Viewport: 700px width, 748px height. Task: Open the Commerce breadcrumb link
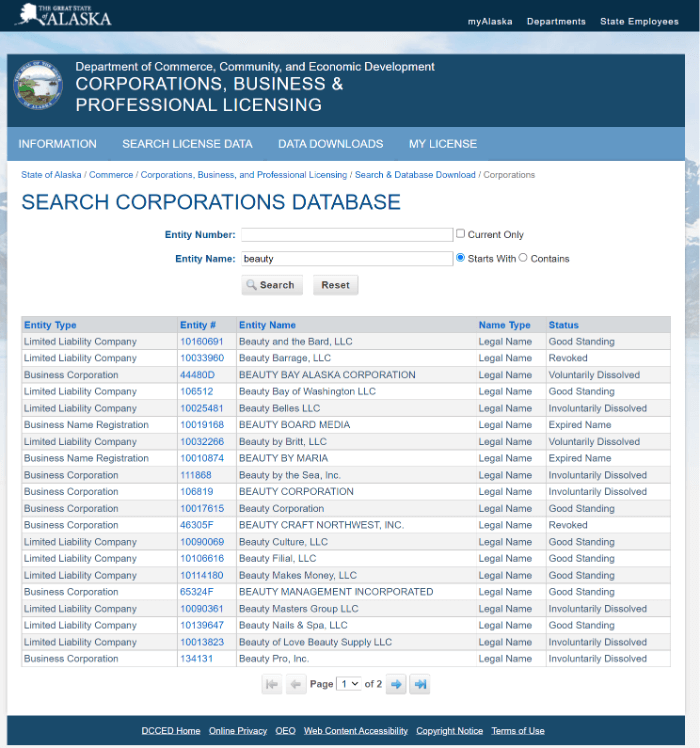111,175
